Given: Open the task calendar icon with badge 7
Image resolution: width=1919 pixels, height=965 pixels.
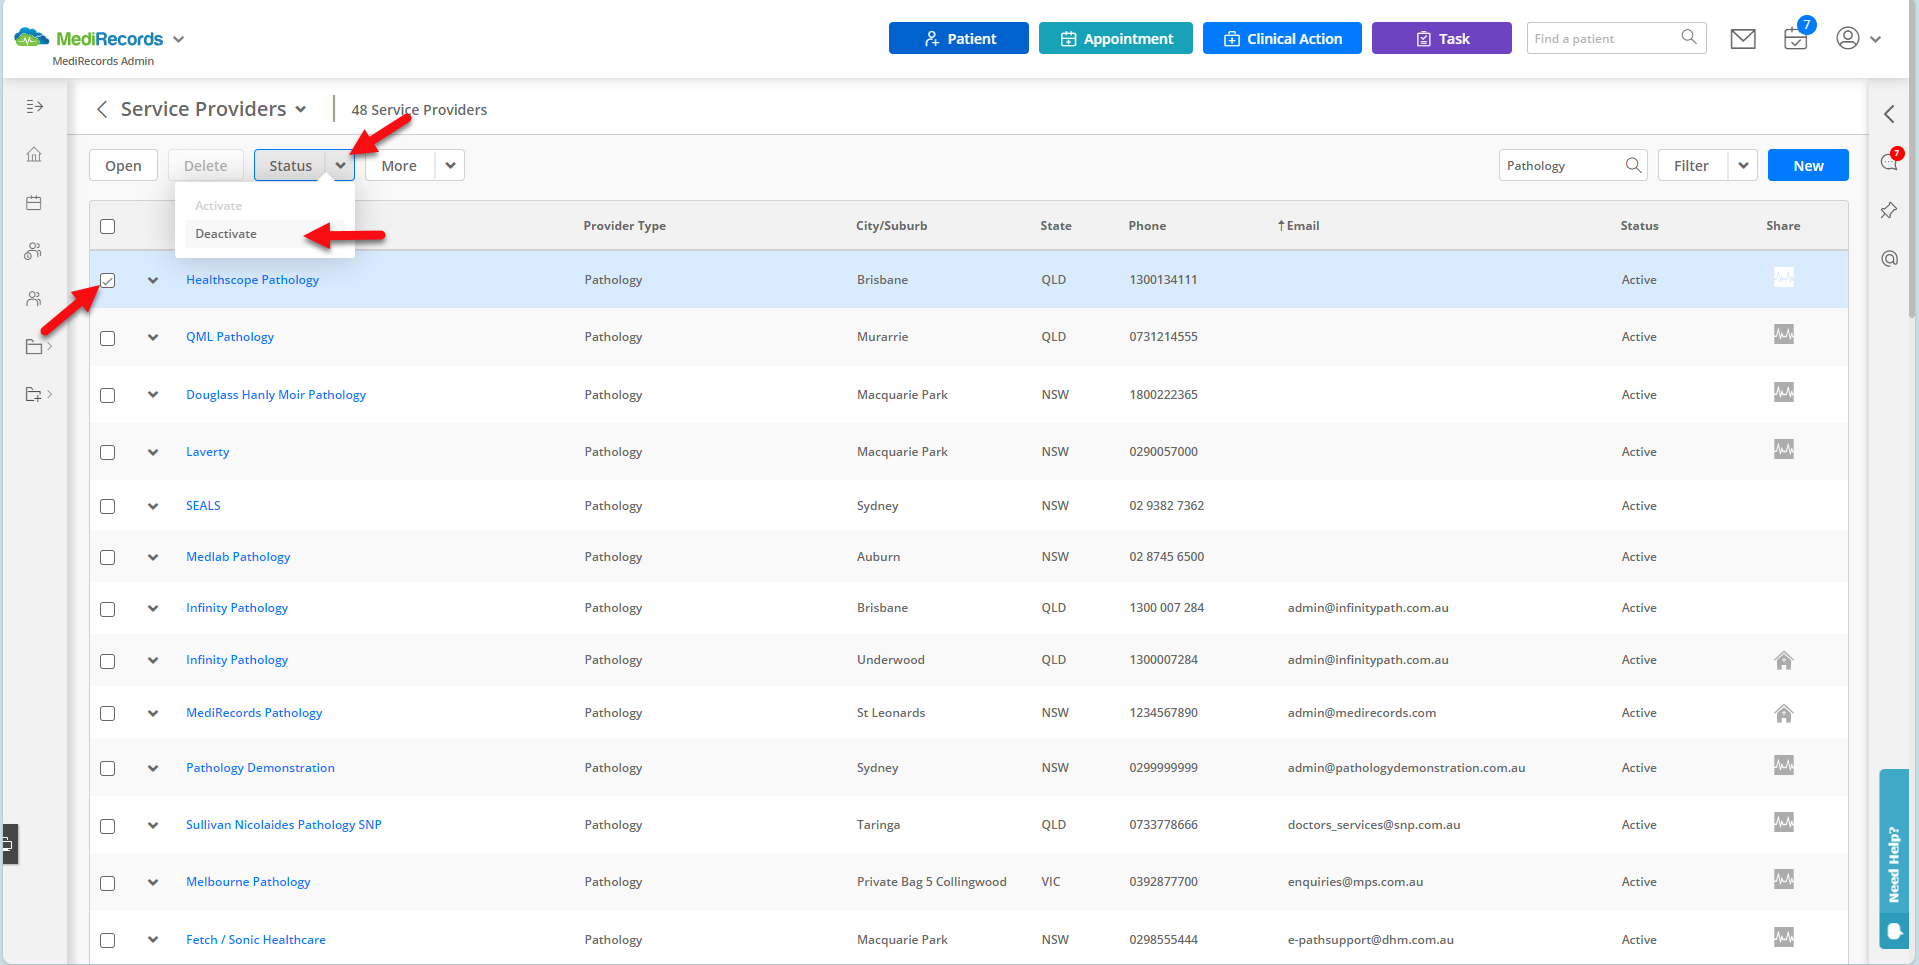Looking at the screenshot, I should (1796, 39).
